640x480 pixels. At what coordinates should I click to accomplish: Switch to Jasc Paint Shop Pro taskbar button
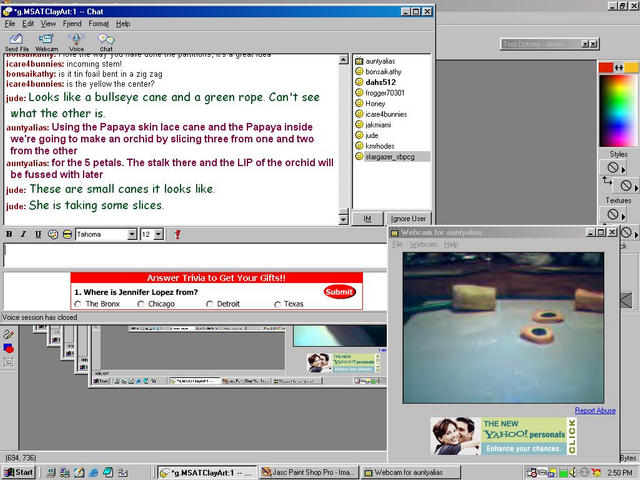pos(309,472)
